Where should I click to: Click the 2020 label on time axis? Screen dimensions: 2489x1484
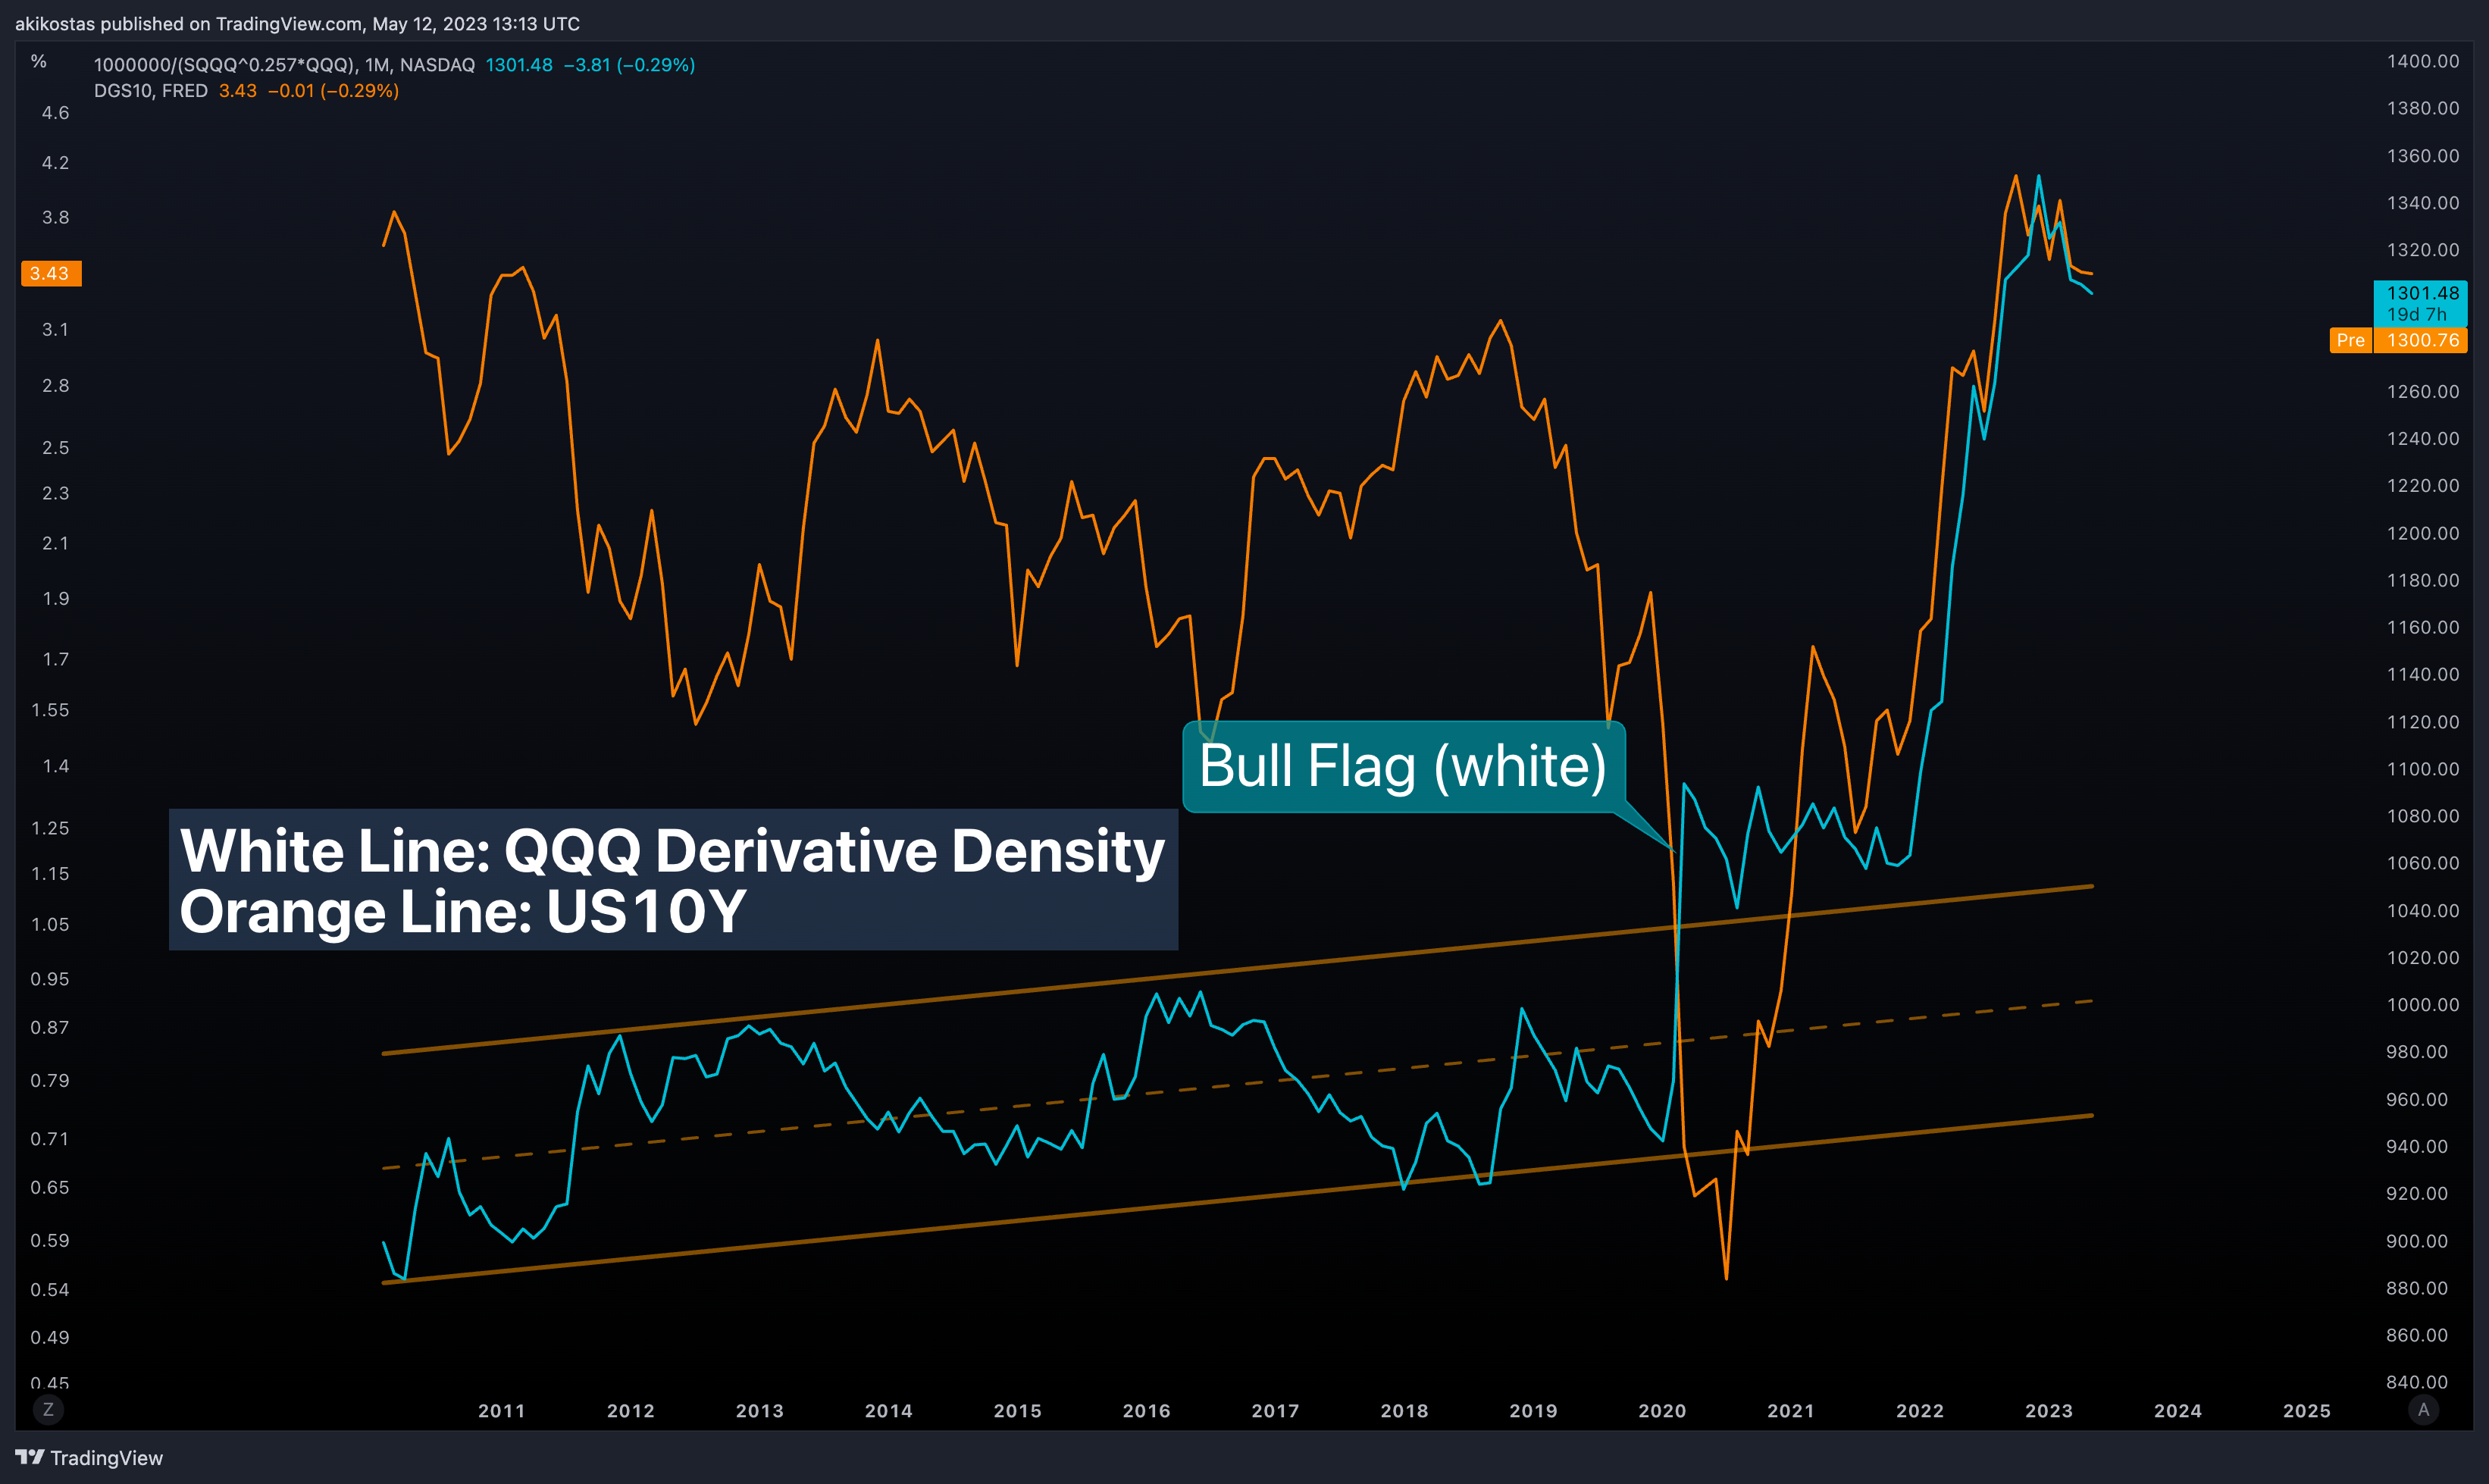point(1663,1411)
